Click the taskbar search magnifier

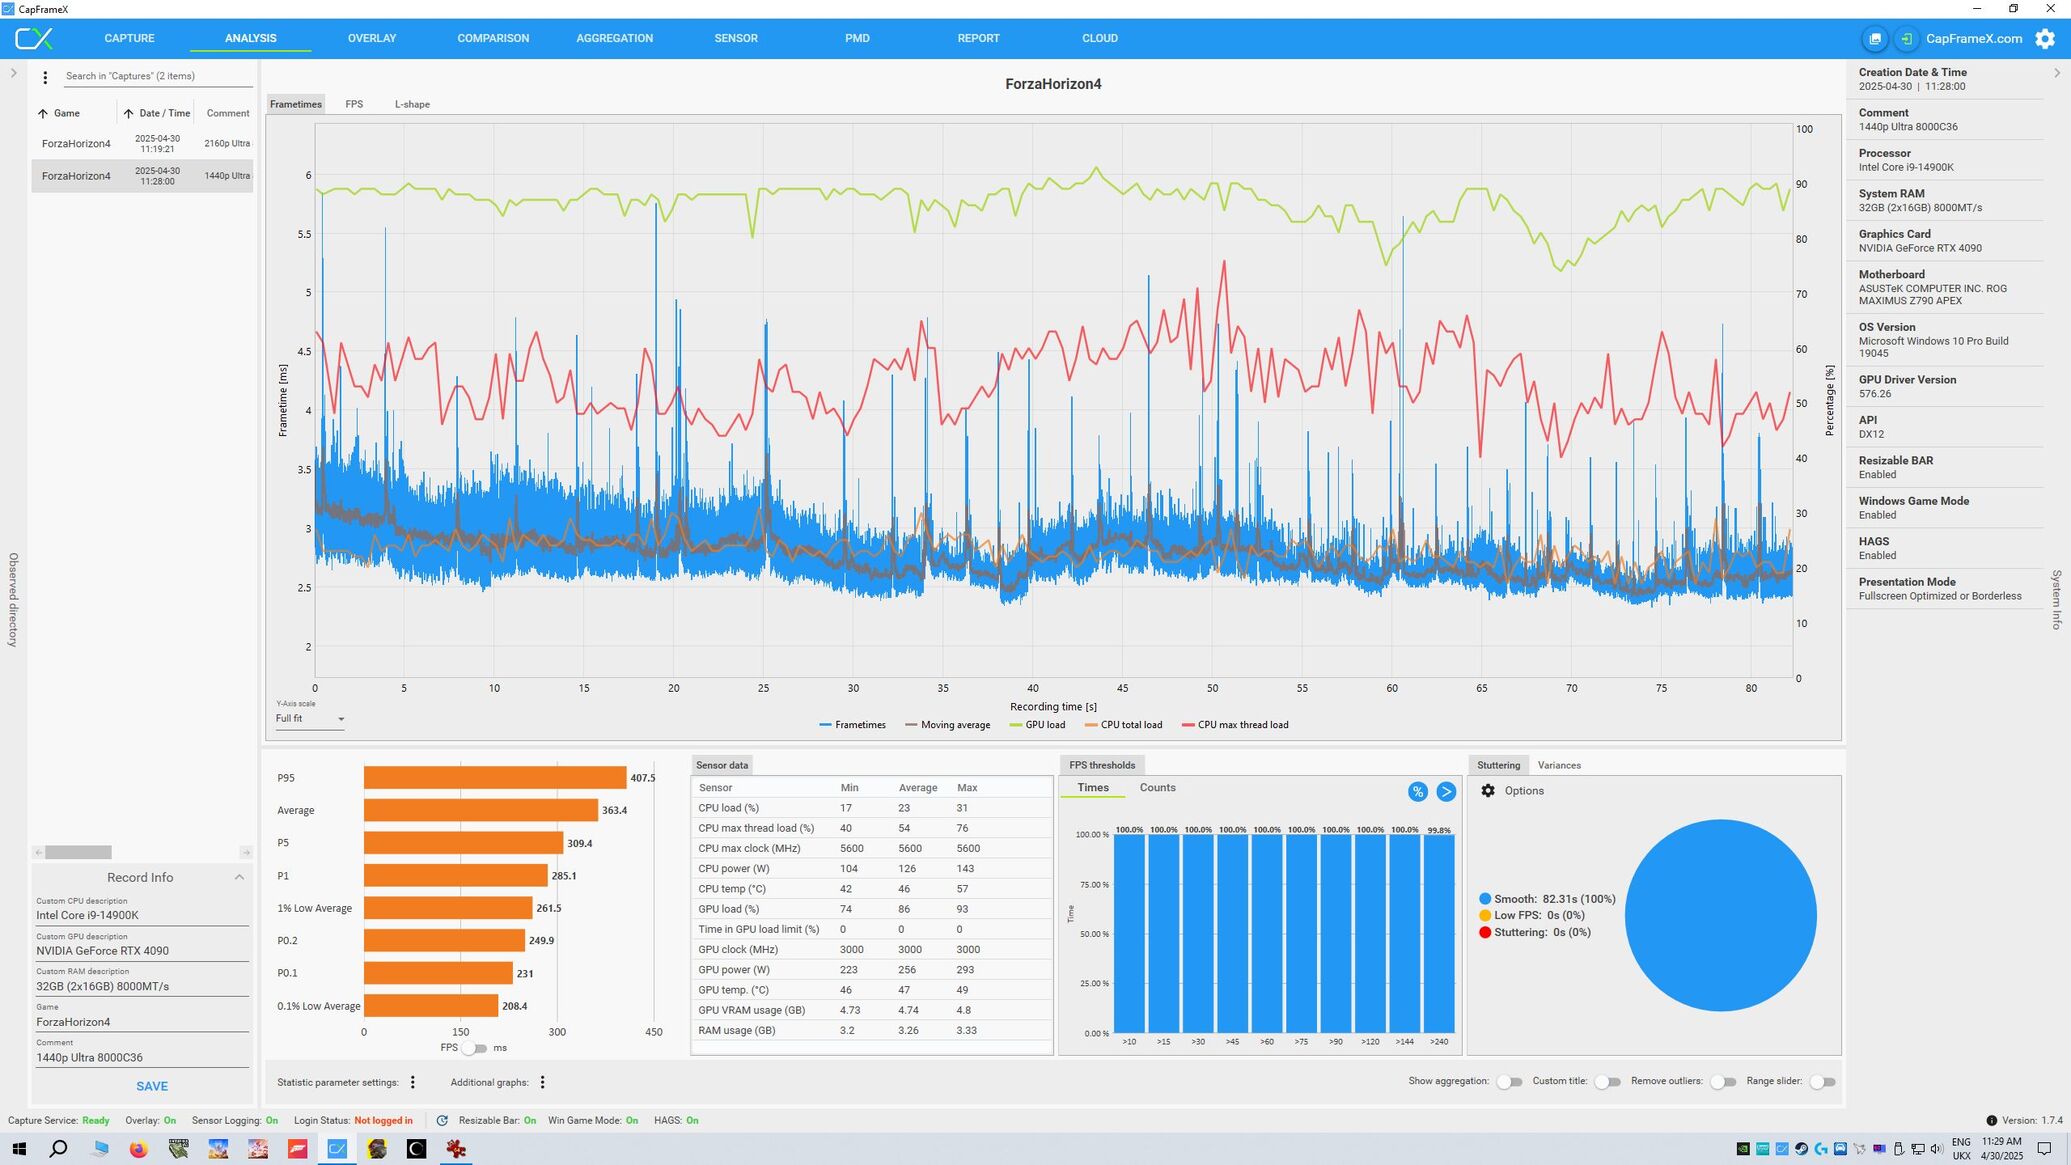[58, 1149]
